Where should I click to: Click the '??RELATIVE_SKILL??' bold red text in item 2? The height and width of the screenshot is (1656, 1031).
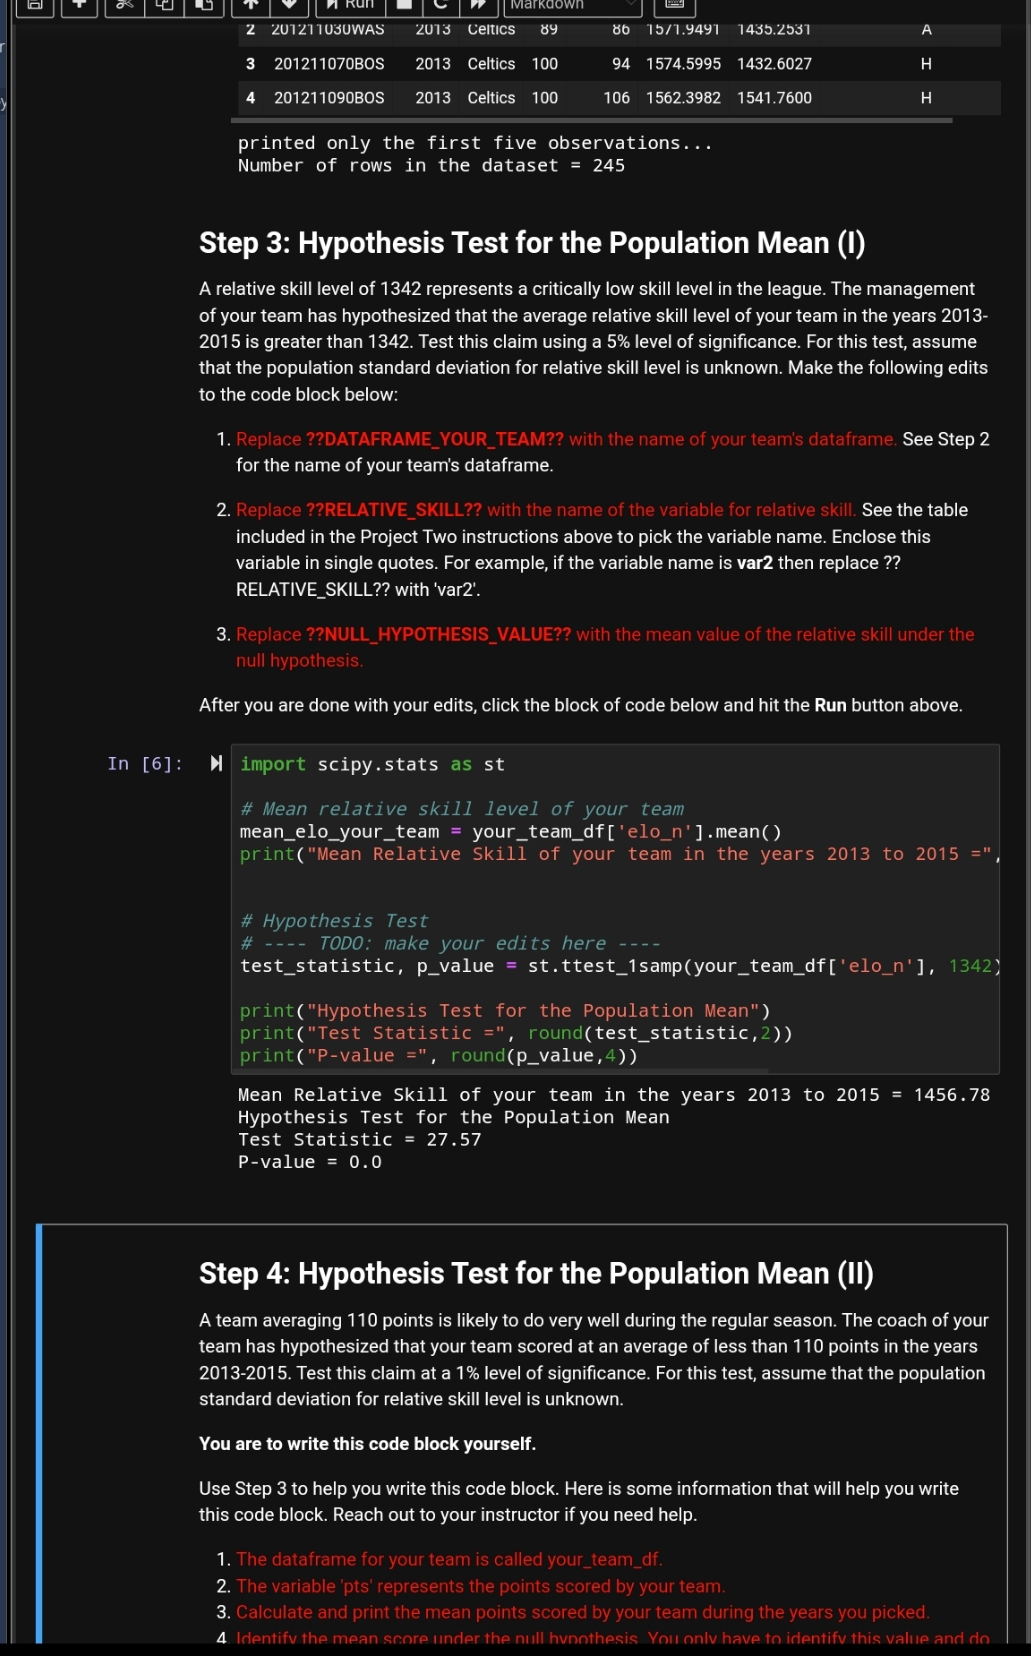click(x=393, y=510)
